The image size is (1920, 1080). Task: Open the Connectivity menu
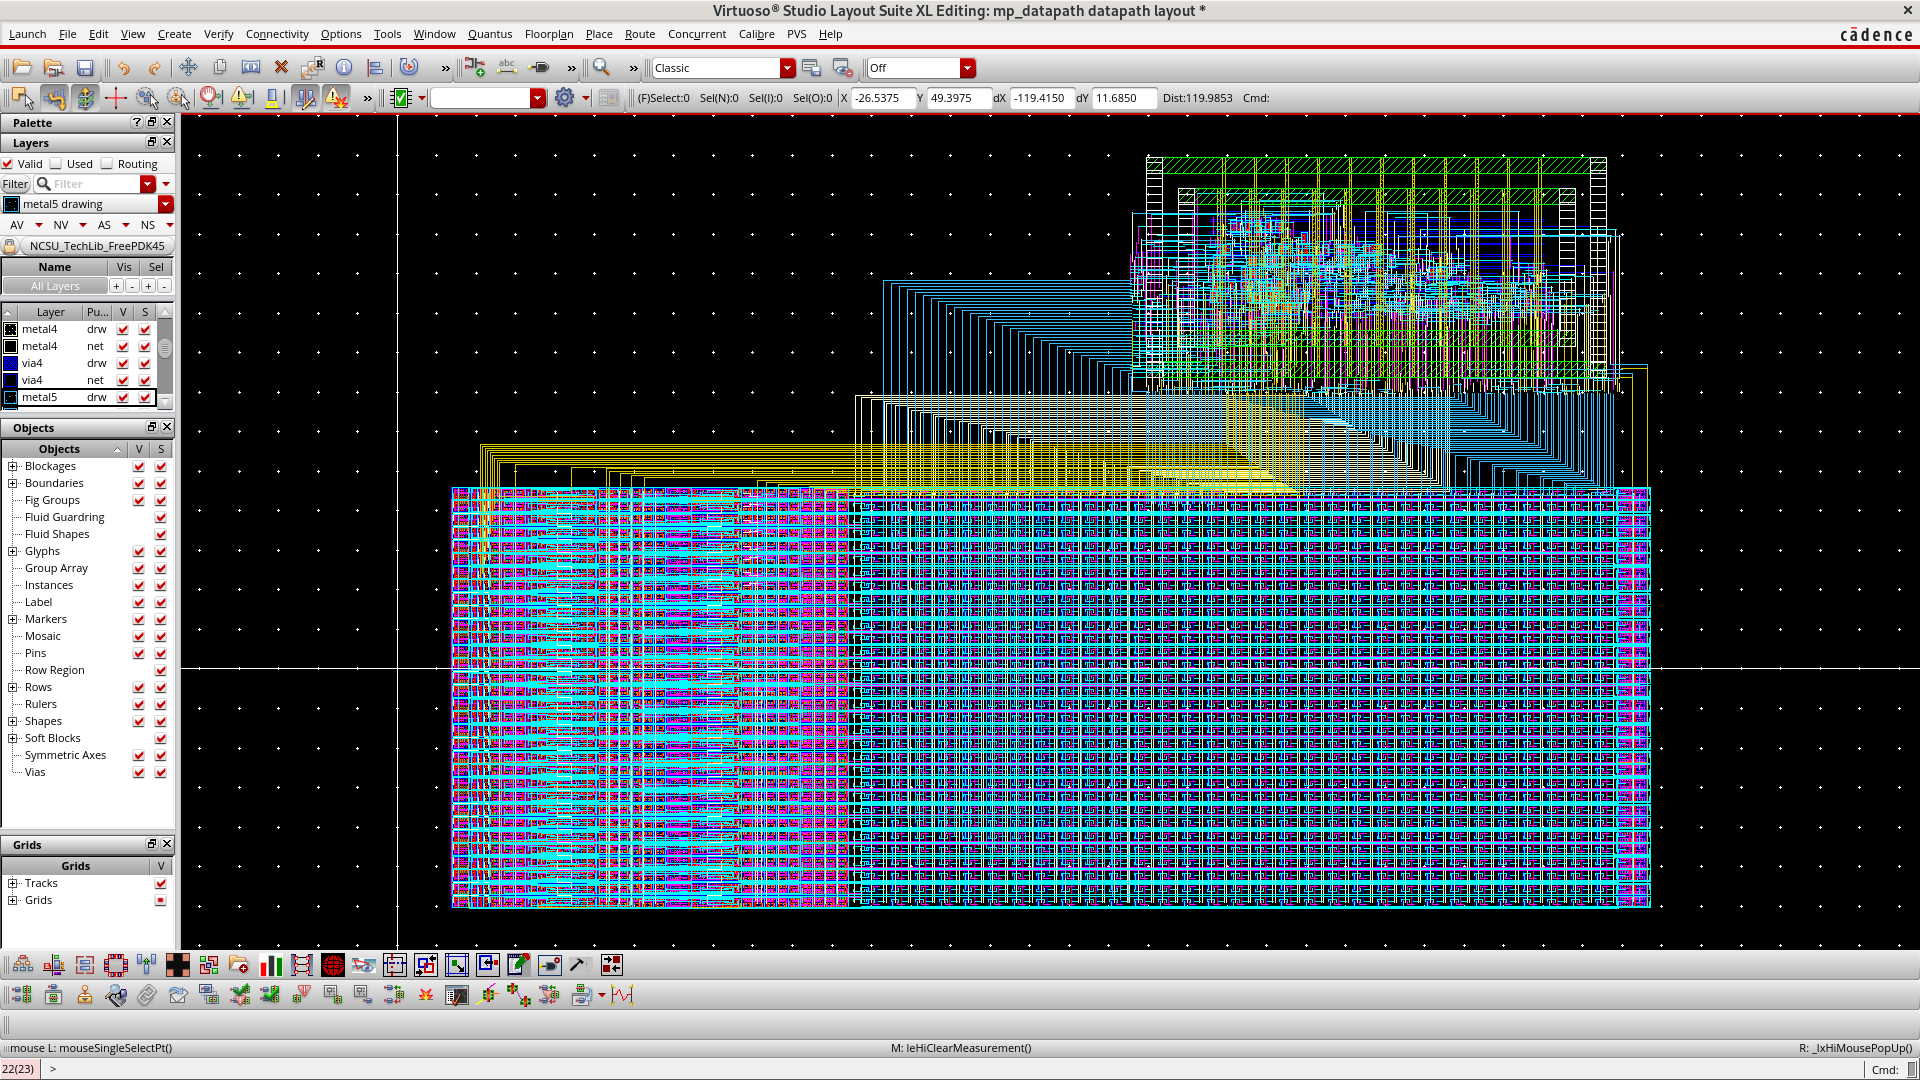point(277,34)
